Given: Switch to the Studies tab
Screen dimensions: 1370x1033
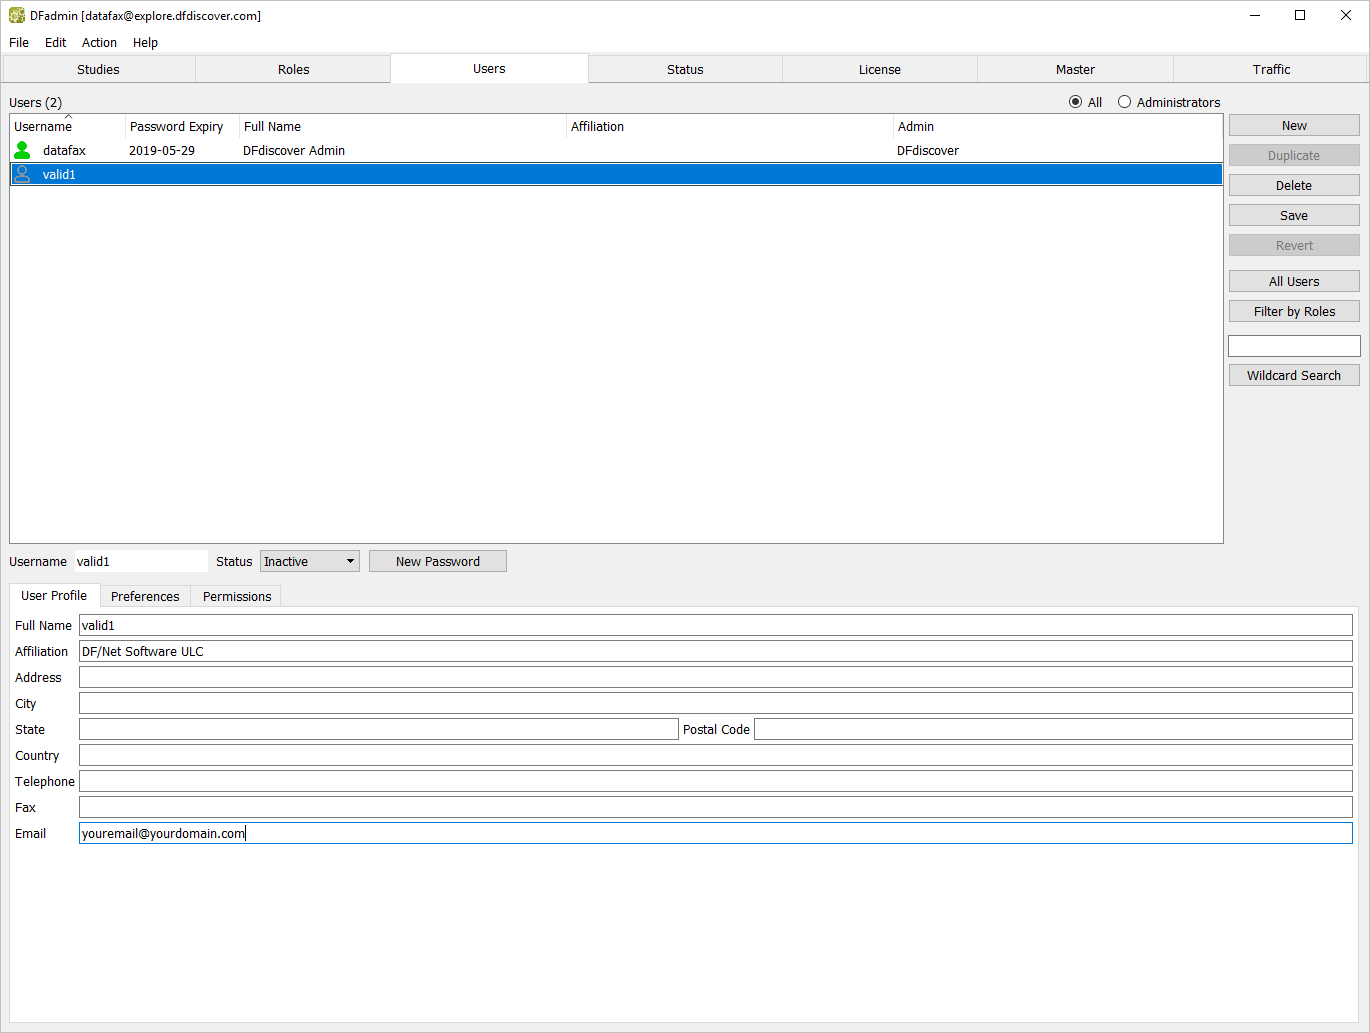Looking at the screenshot, I should (98, 69).
